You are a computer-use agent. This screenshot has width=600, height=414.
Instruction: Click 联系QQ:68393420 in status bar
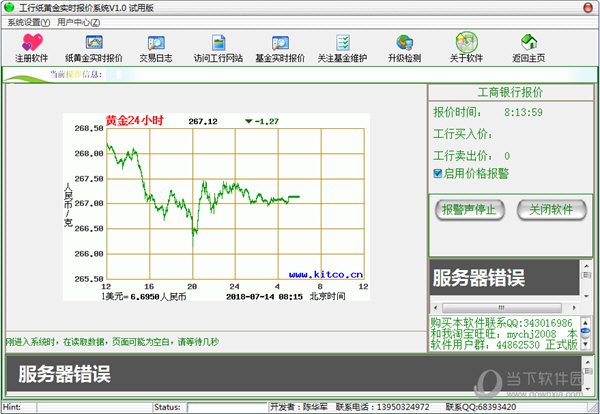(481, 407)
